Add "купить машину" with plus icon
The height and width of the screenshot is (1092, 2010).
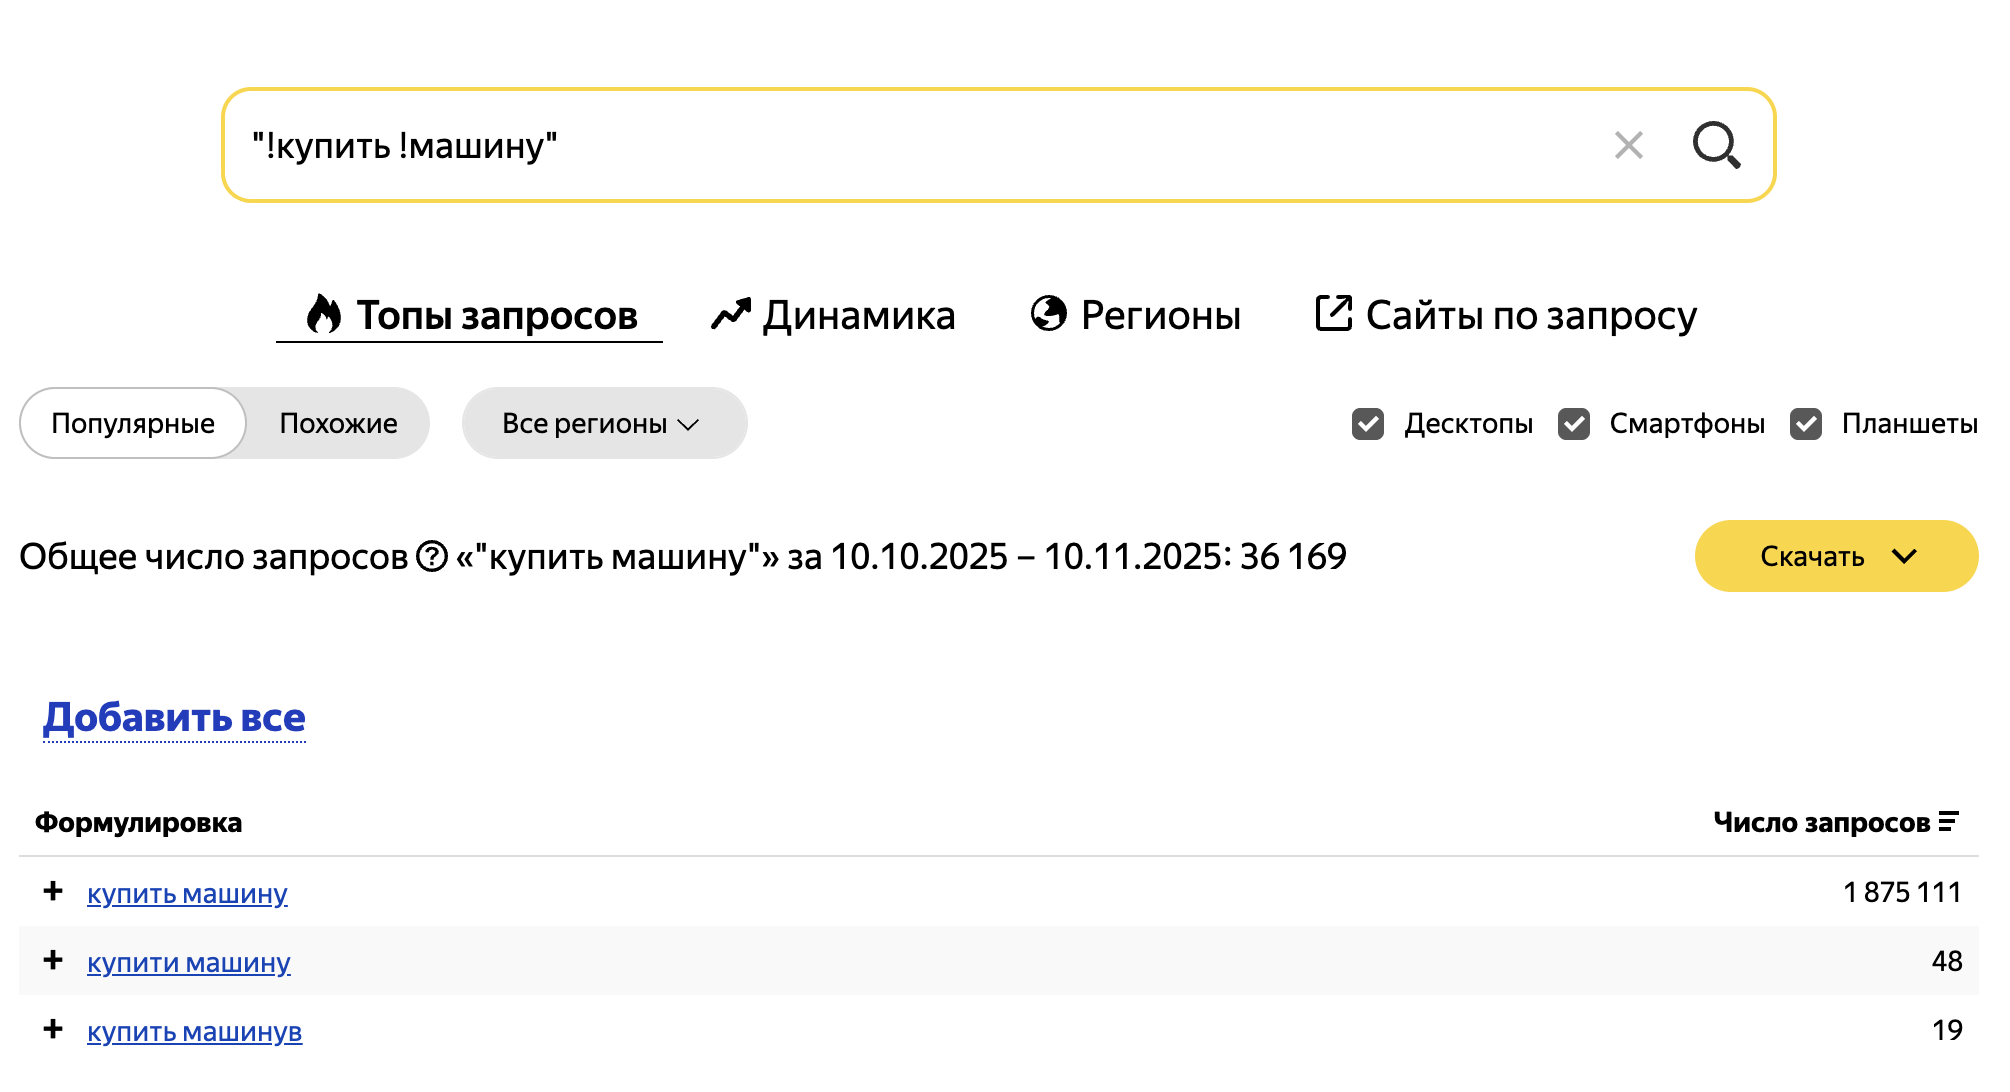click(53, 891)
